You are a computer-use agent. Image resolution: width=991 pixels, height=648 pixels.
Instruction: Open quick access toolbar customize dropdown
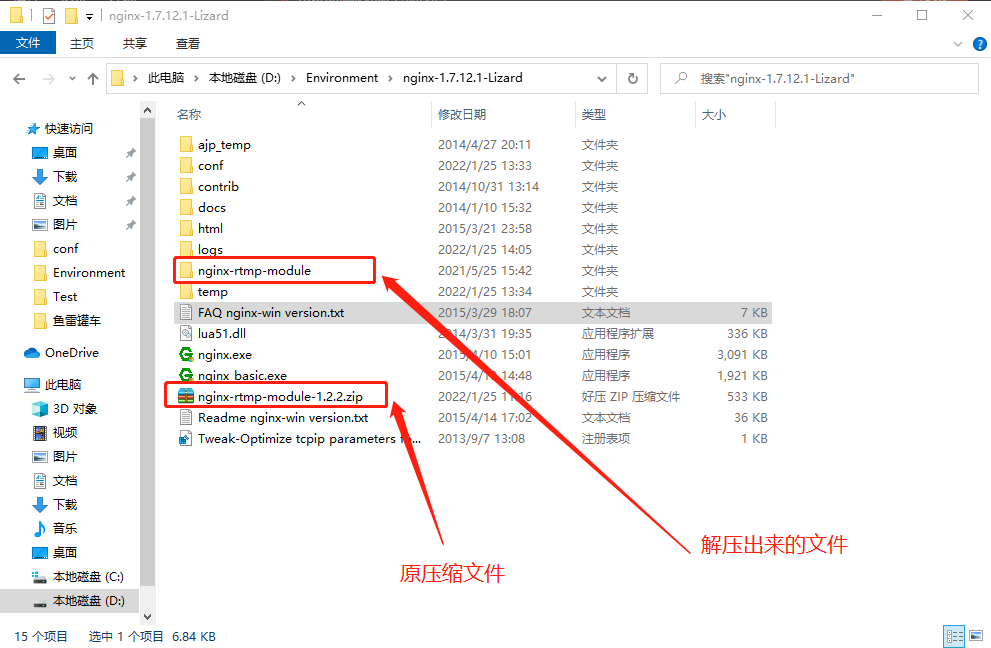(x=89, y=16)
